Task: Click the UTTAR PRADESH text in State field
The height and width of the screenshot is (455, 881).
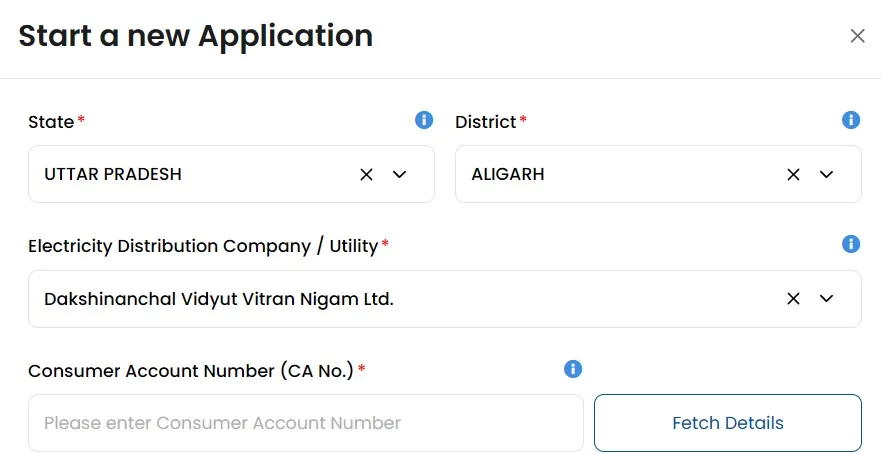Action: point(113,174)
